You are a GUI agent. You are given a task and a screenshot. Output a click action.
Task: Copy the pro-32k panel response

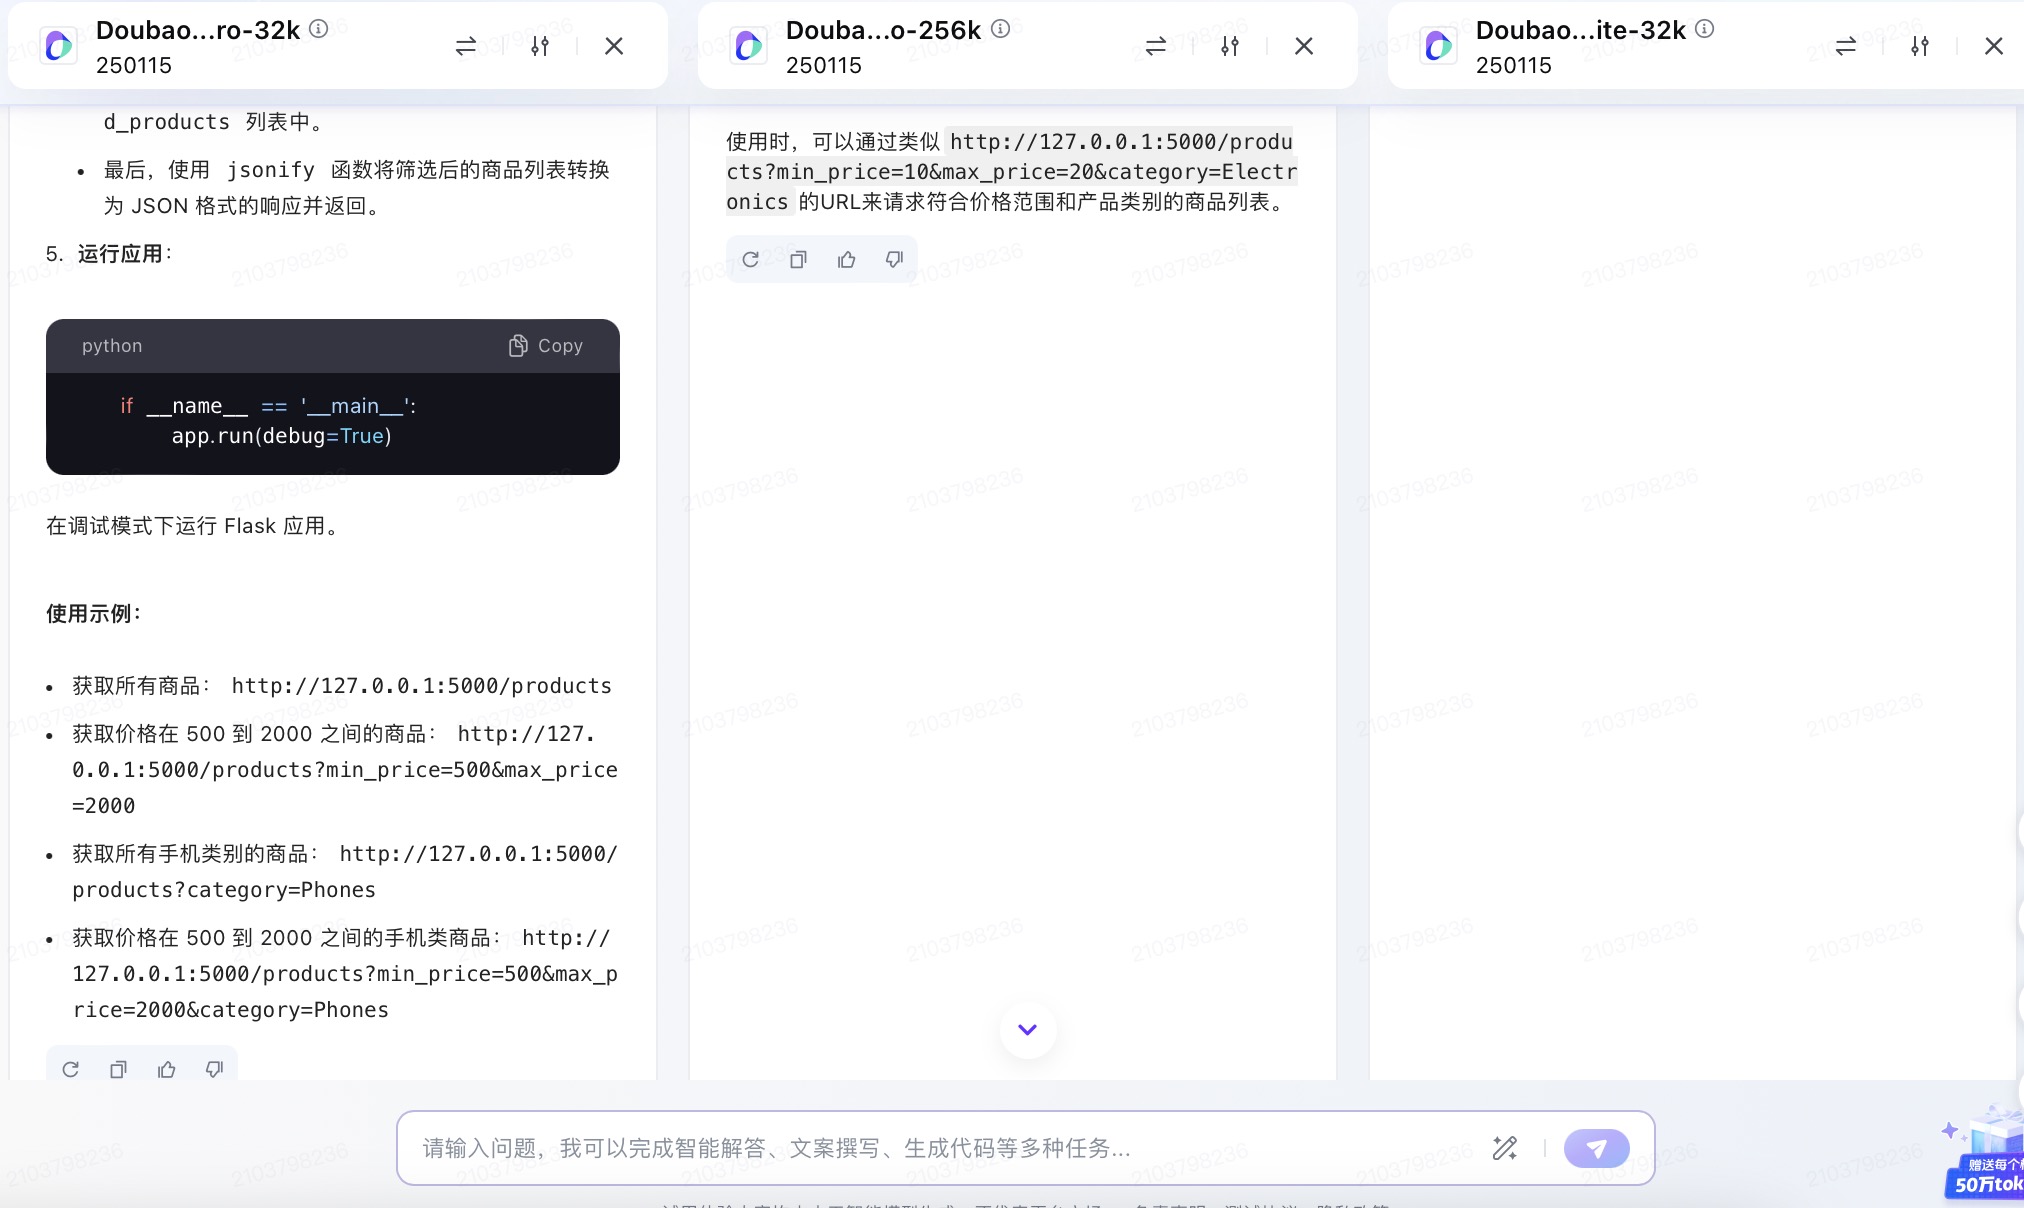[x=118, y=1069]
